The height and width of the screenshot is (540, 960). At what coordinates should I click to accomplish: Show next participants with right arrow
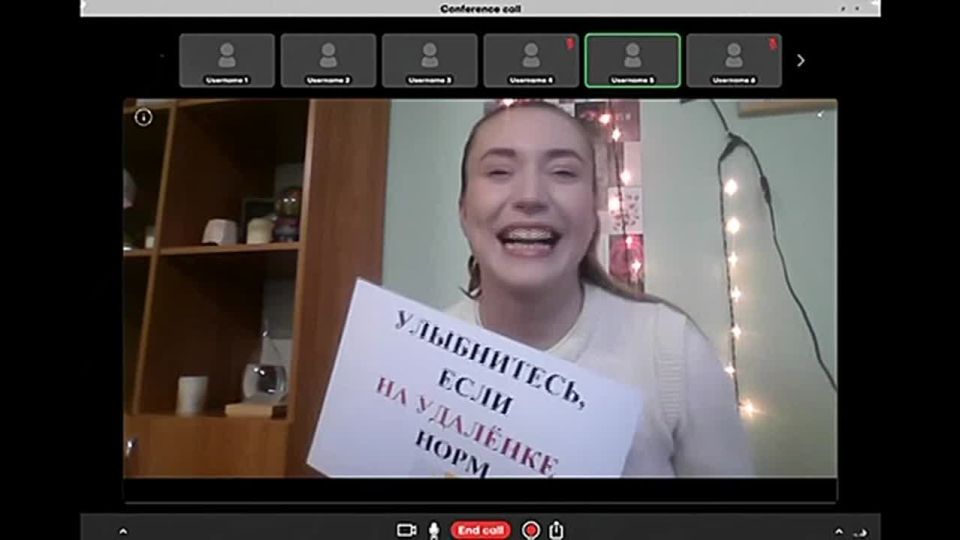coord(800,61)
